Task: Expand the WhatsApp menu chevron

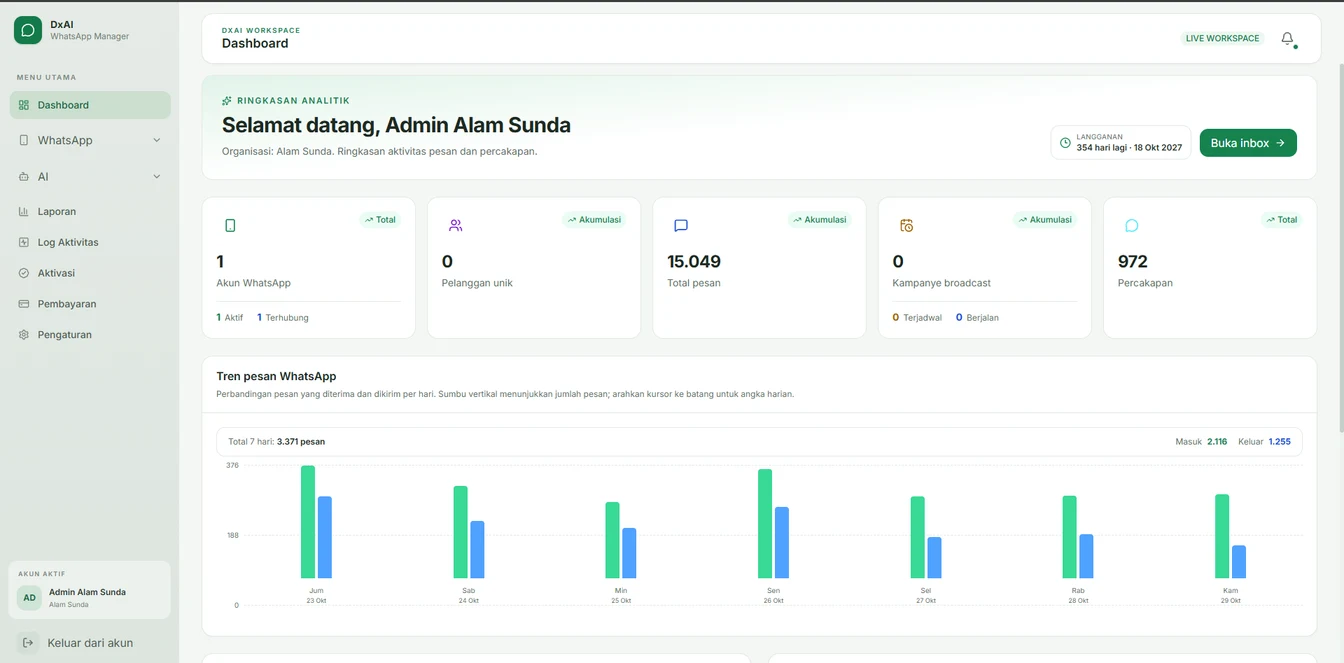Action: click(156, 140)
